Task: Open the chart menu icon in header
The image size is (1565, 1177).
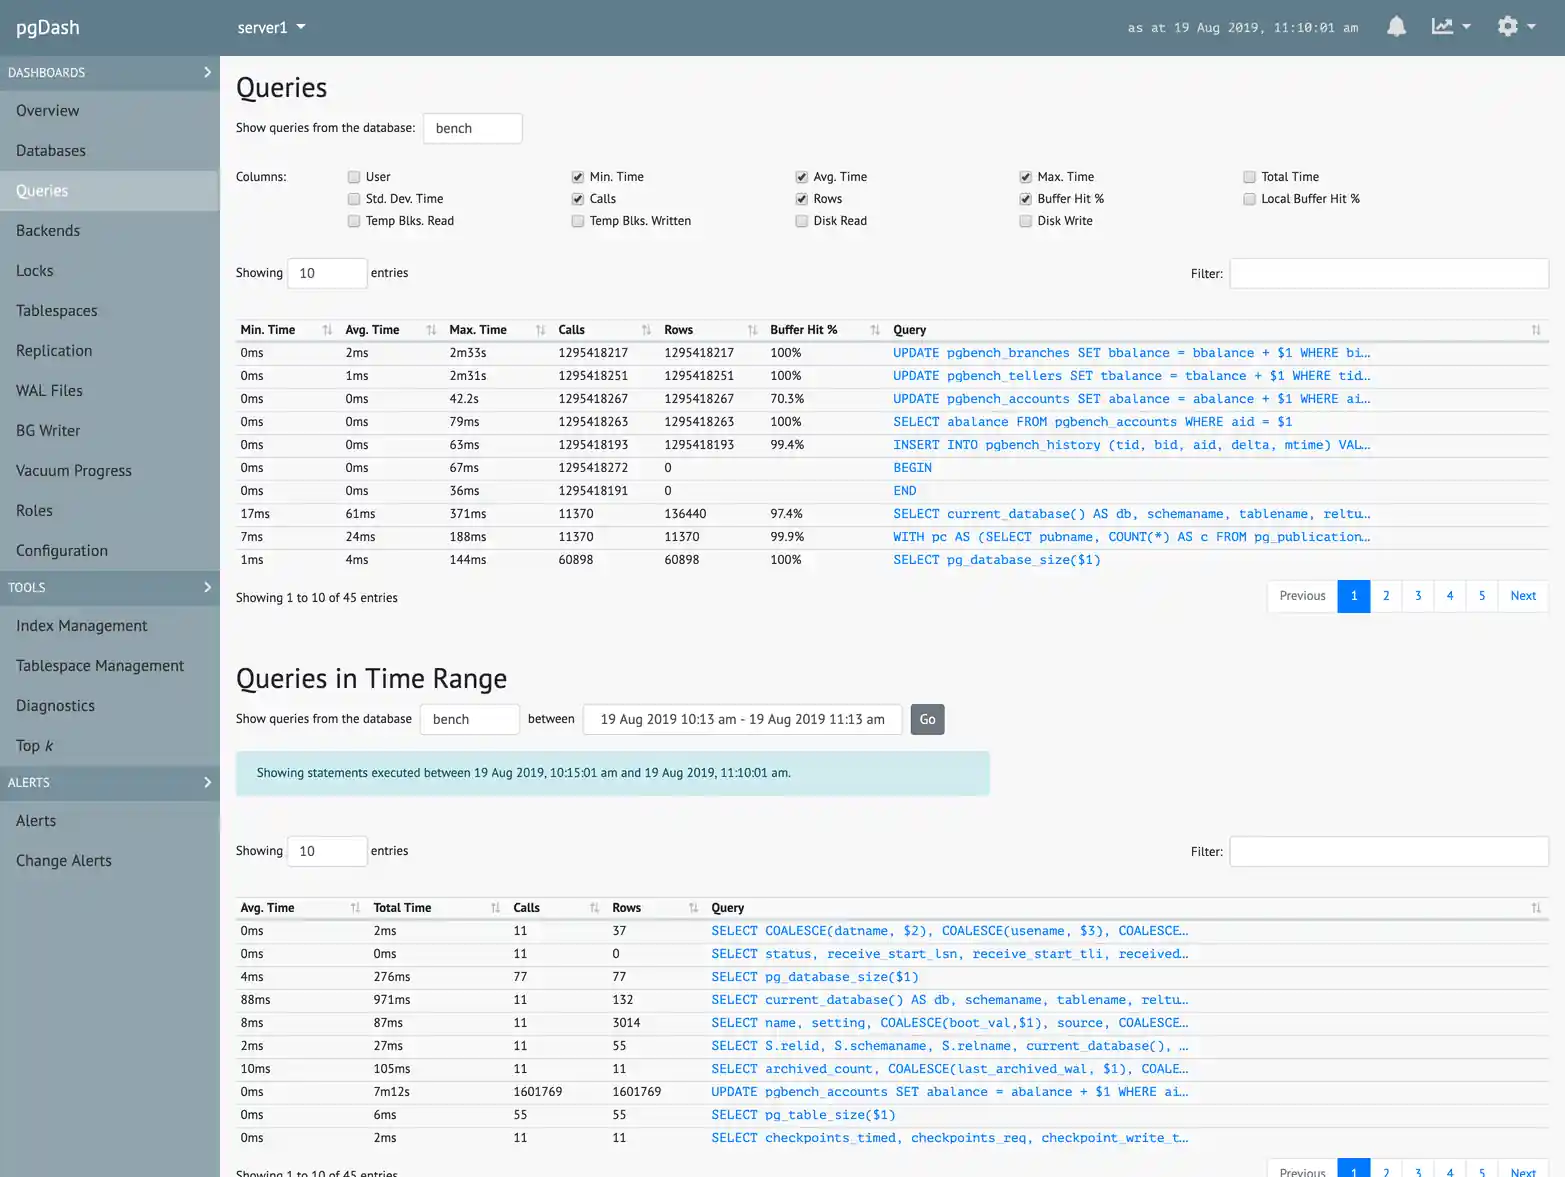Action: click(1450, 27)
